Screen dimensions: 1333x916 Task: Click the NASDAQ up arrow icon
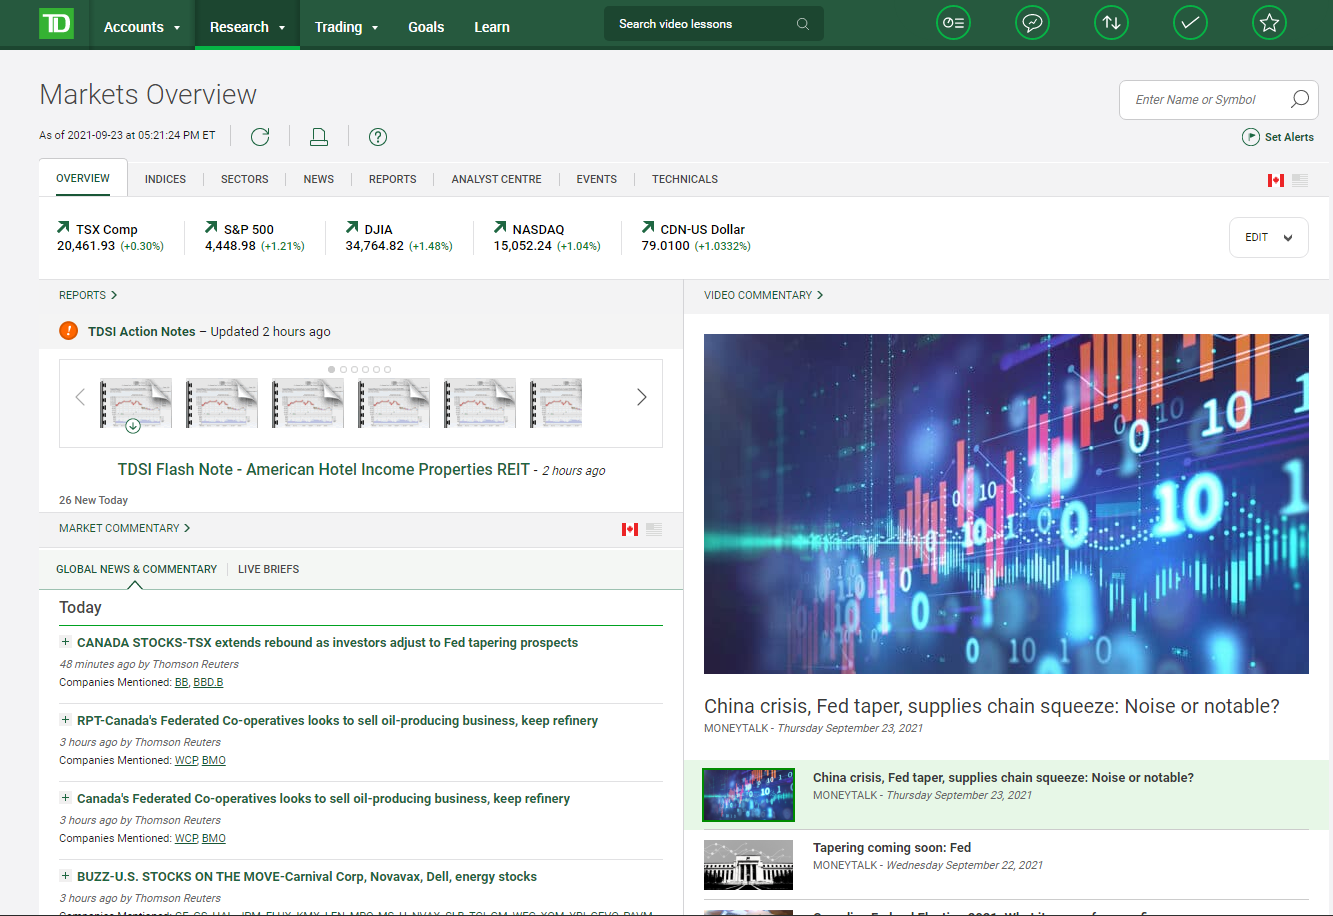pyautogui.click(x=500, y=227)
